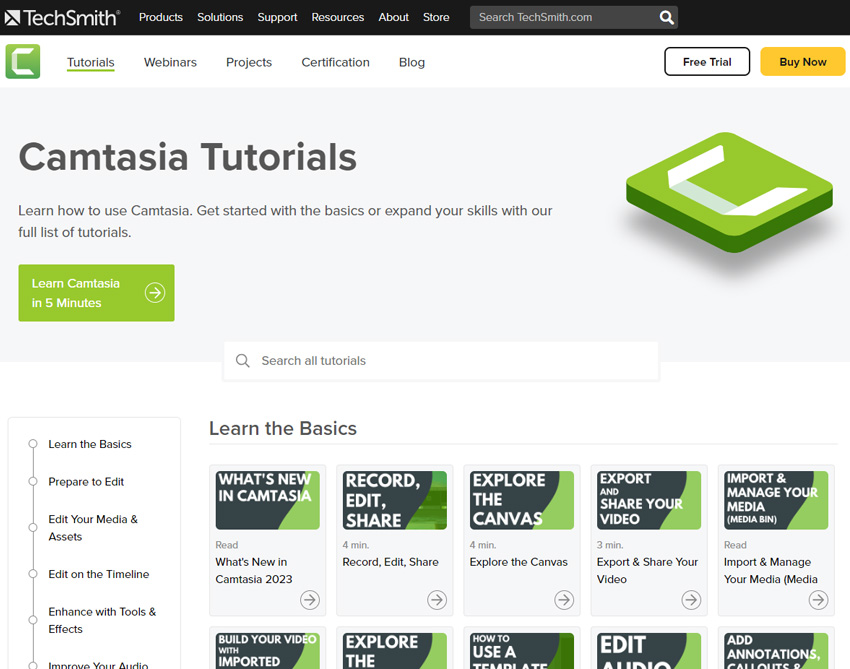The height and width of the screenshot is (669, 850).
Task: Select the Enhance with Tools & Effects bullet
Action: point(33,620)
